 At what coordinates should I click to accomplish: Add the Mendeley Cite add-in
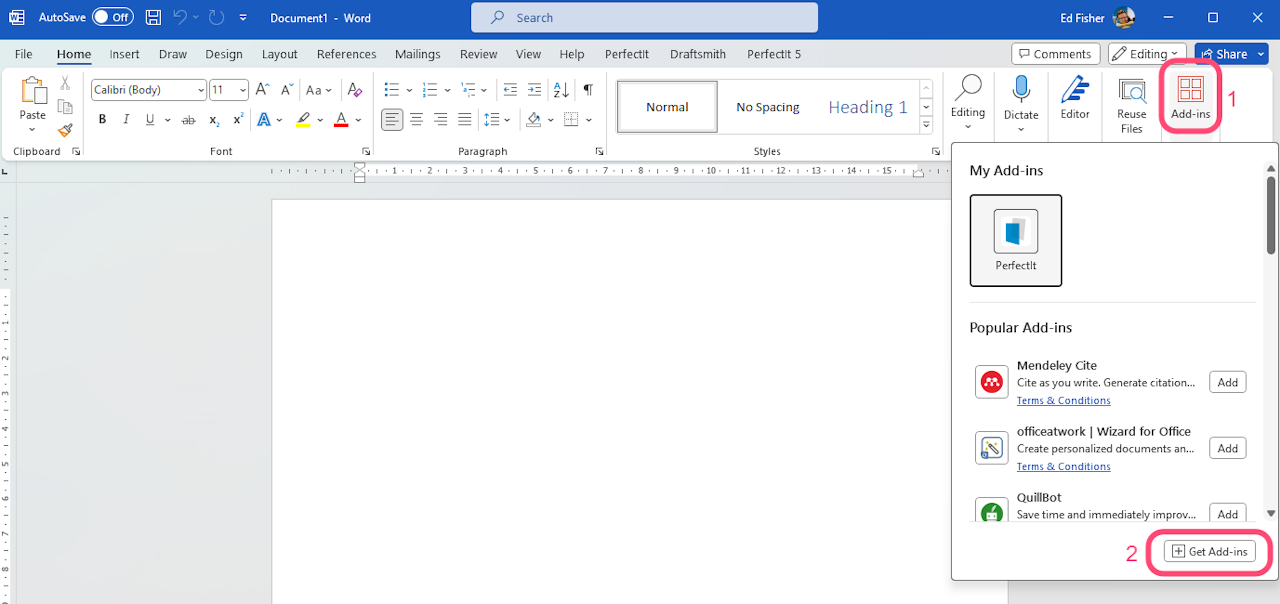tap(1227, 382)
